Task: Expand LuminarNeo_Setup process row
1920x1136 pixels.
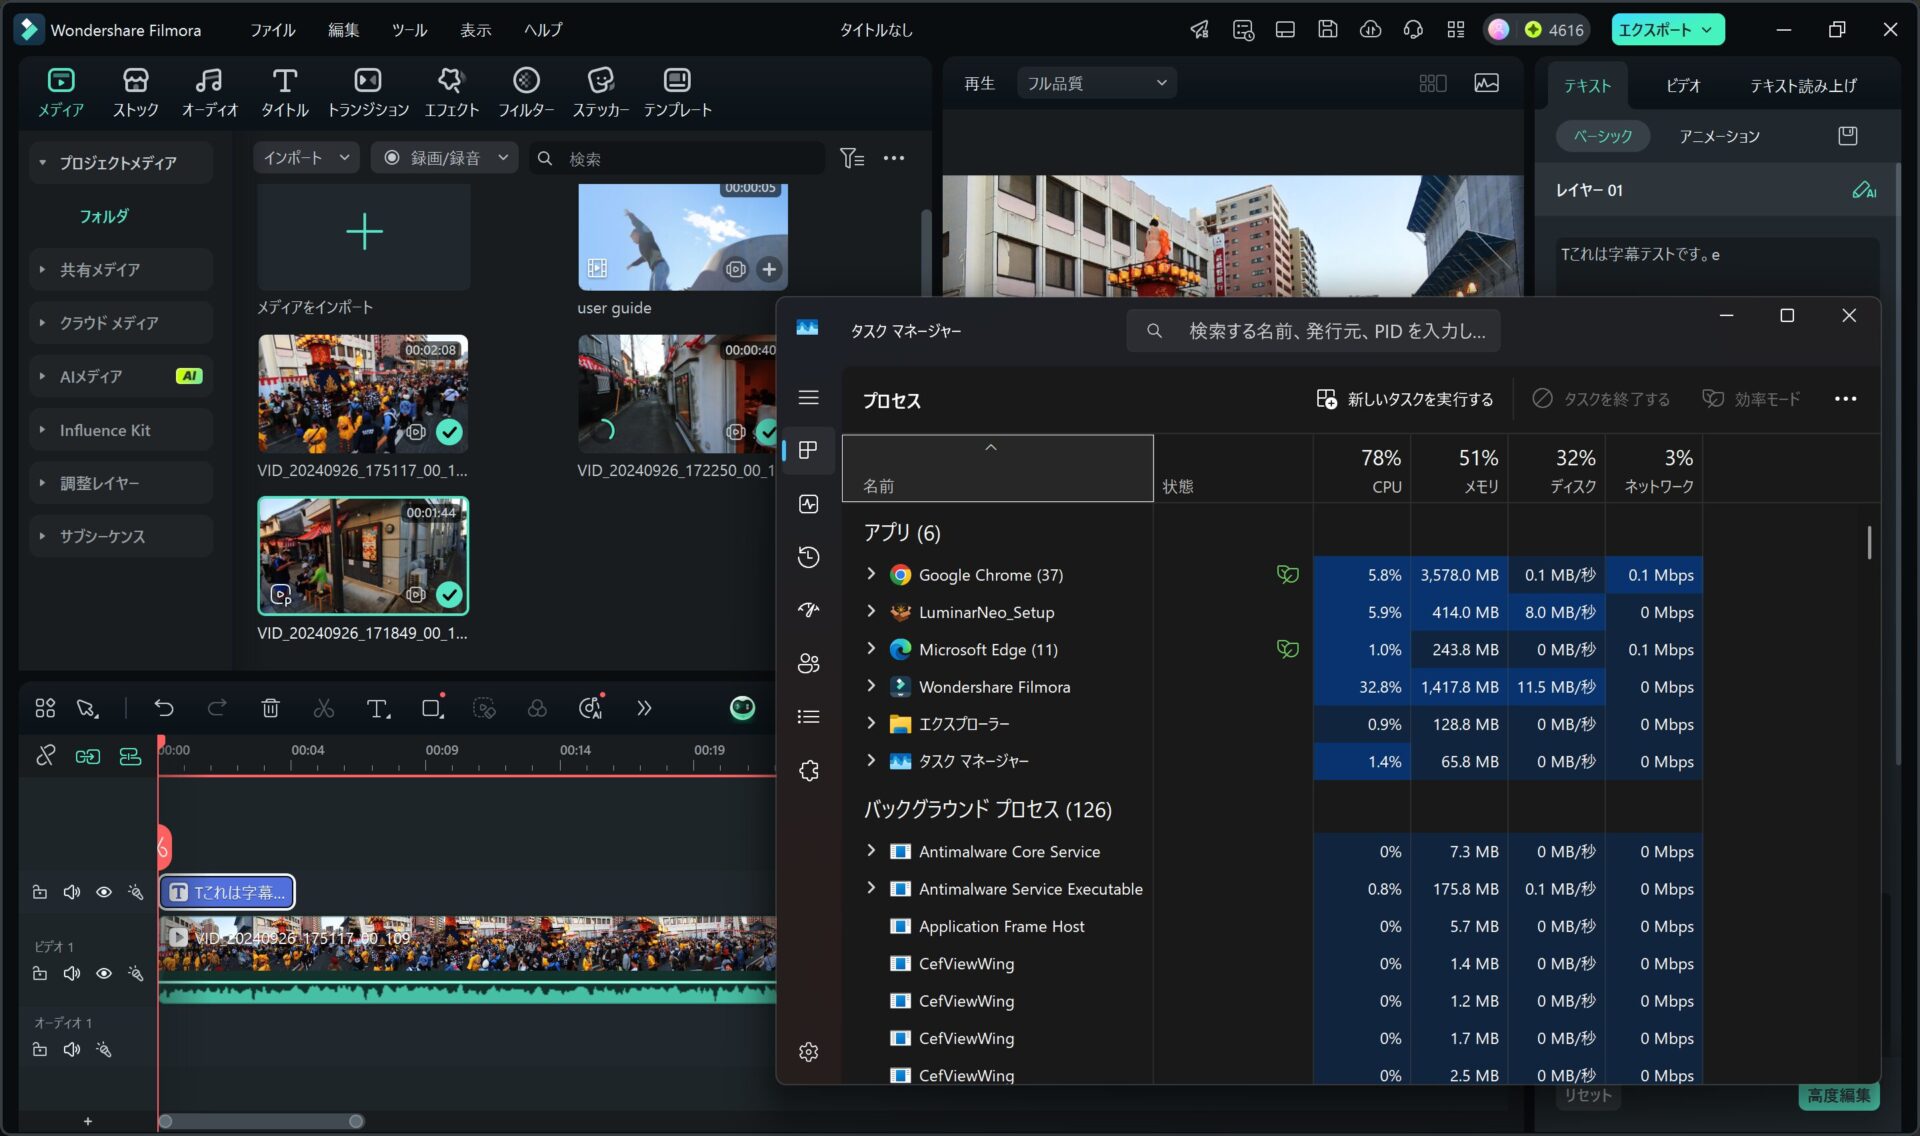Action: pos(871,611)
